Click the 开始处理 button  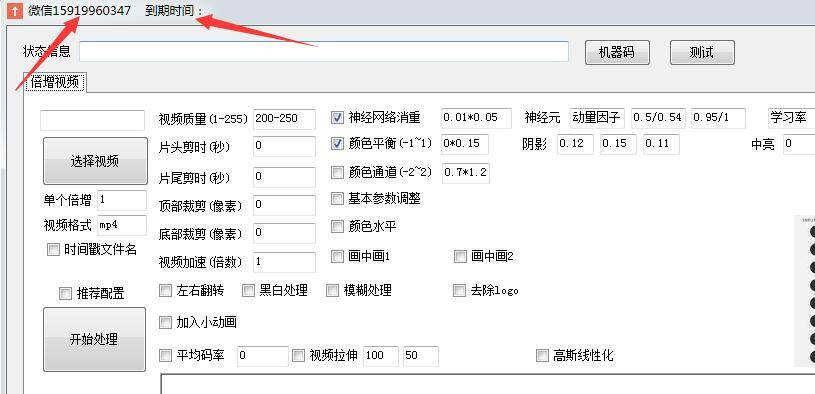coord(94,339)
